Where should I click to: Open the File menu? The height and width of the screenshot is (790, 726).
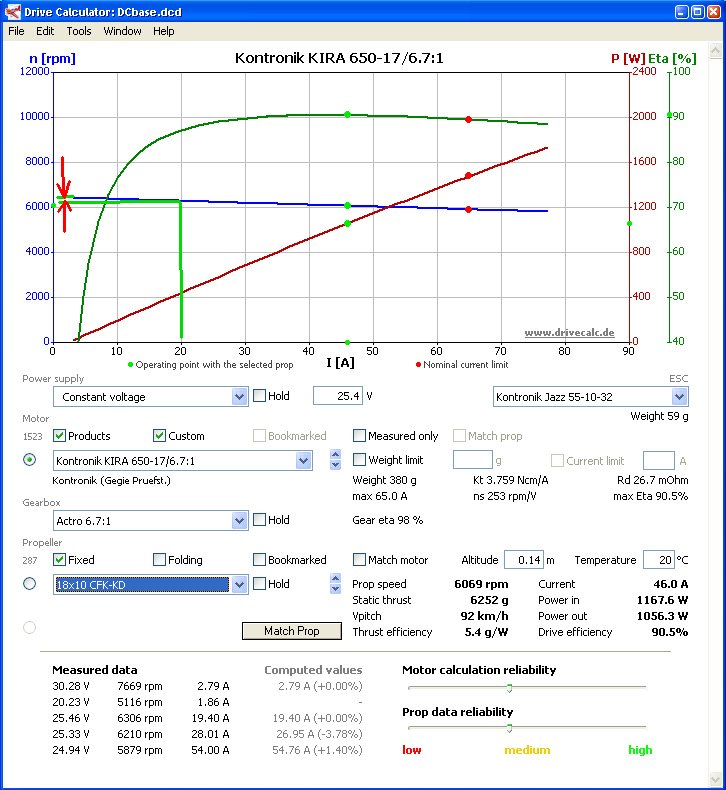click(x=16, y=31)
